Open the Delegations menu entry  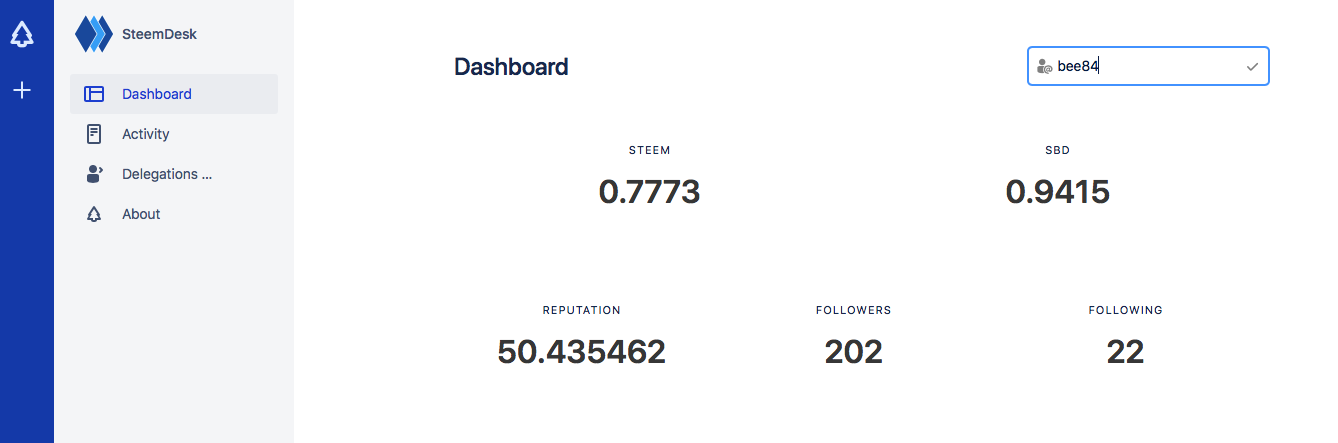point(174,174)
